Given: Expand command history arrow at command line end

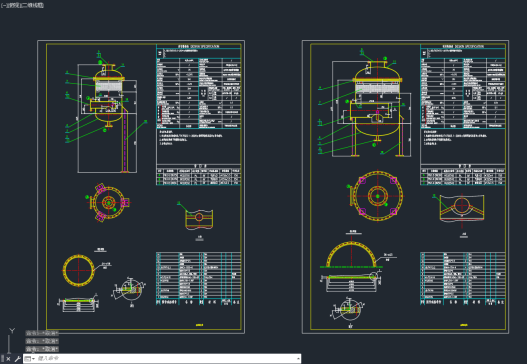Looking at the screenshot, I should click(298, 359).
